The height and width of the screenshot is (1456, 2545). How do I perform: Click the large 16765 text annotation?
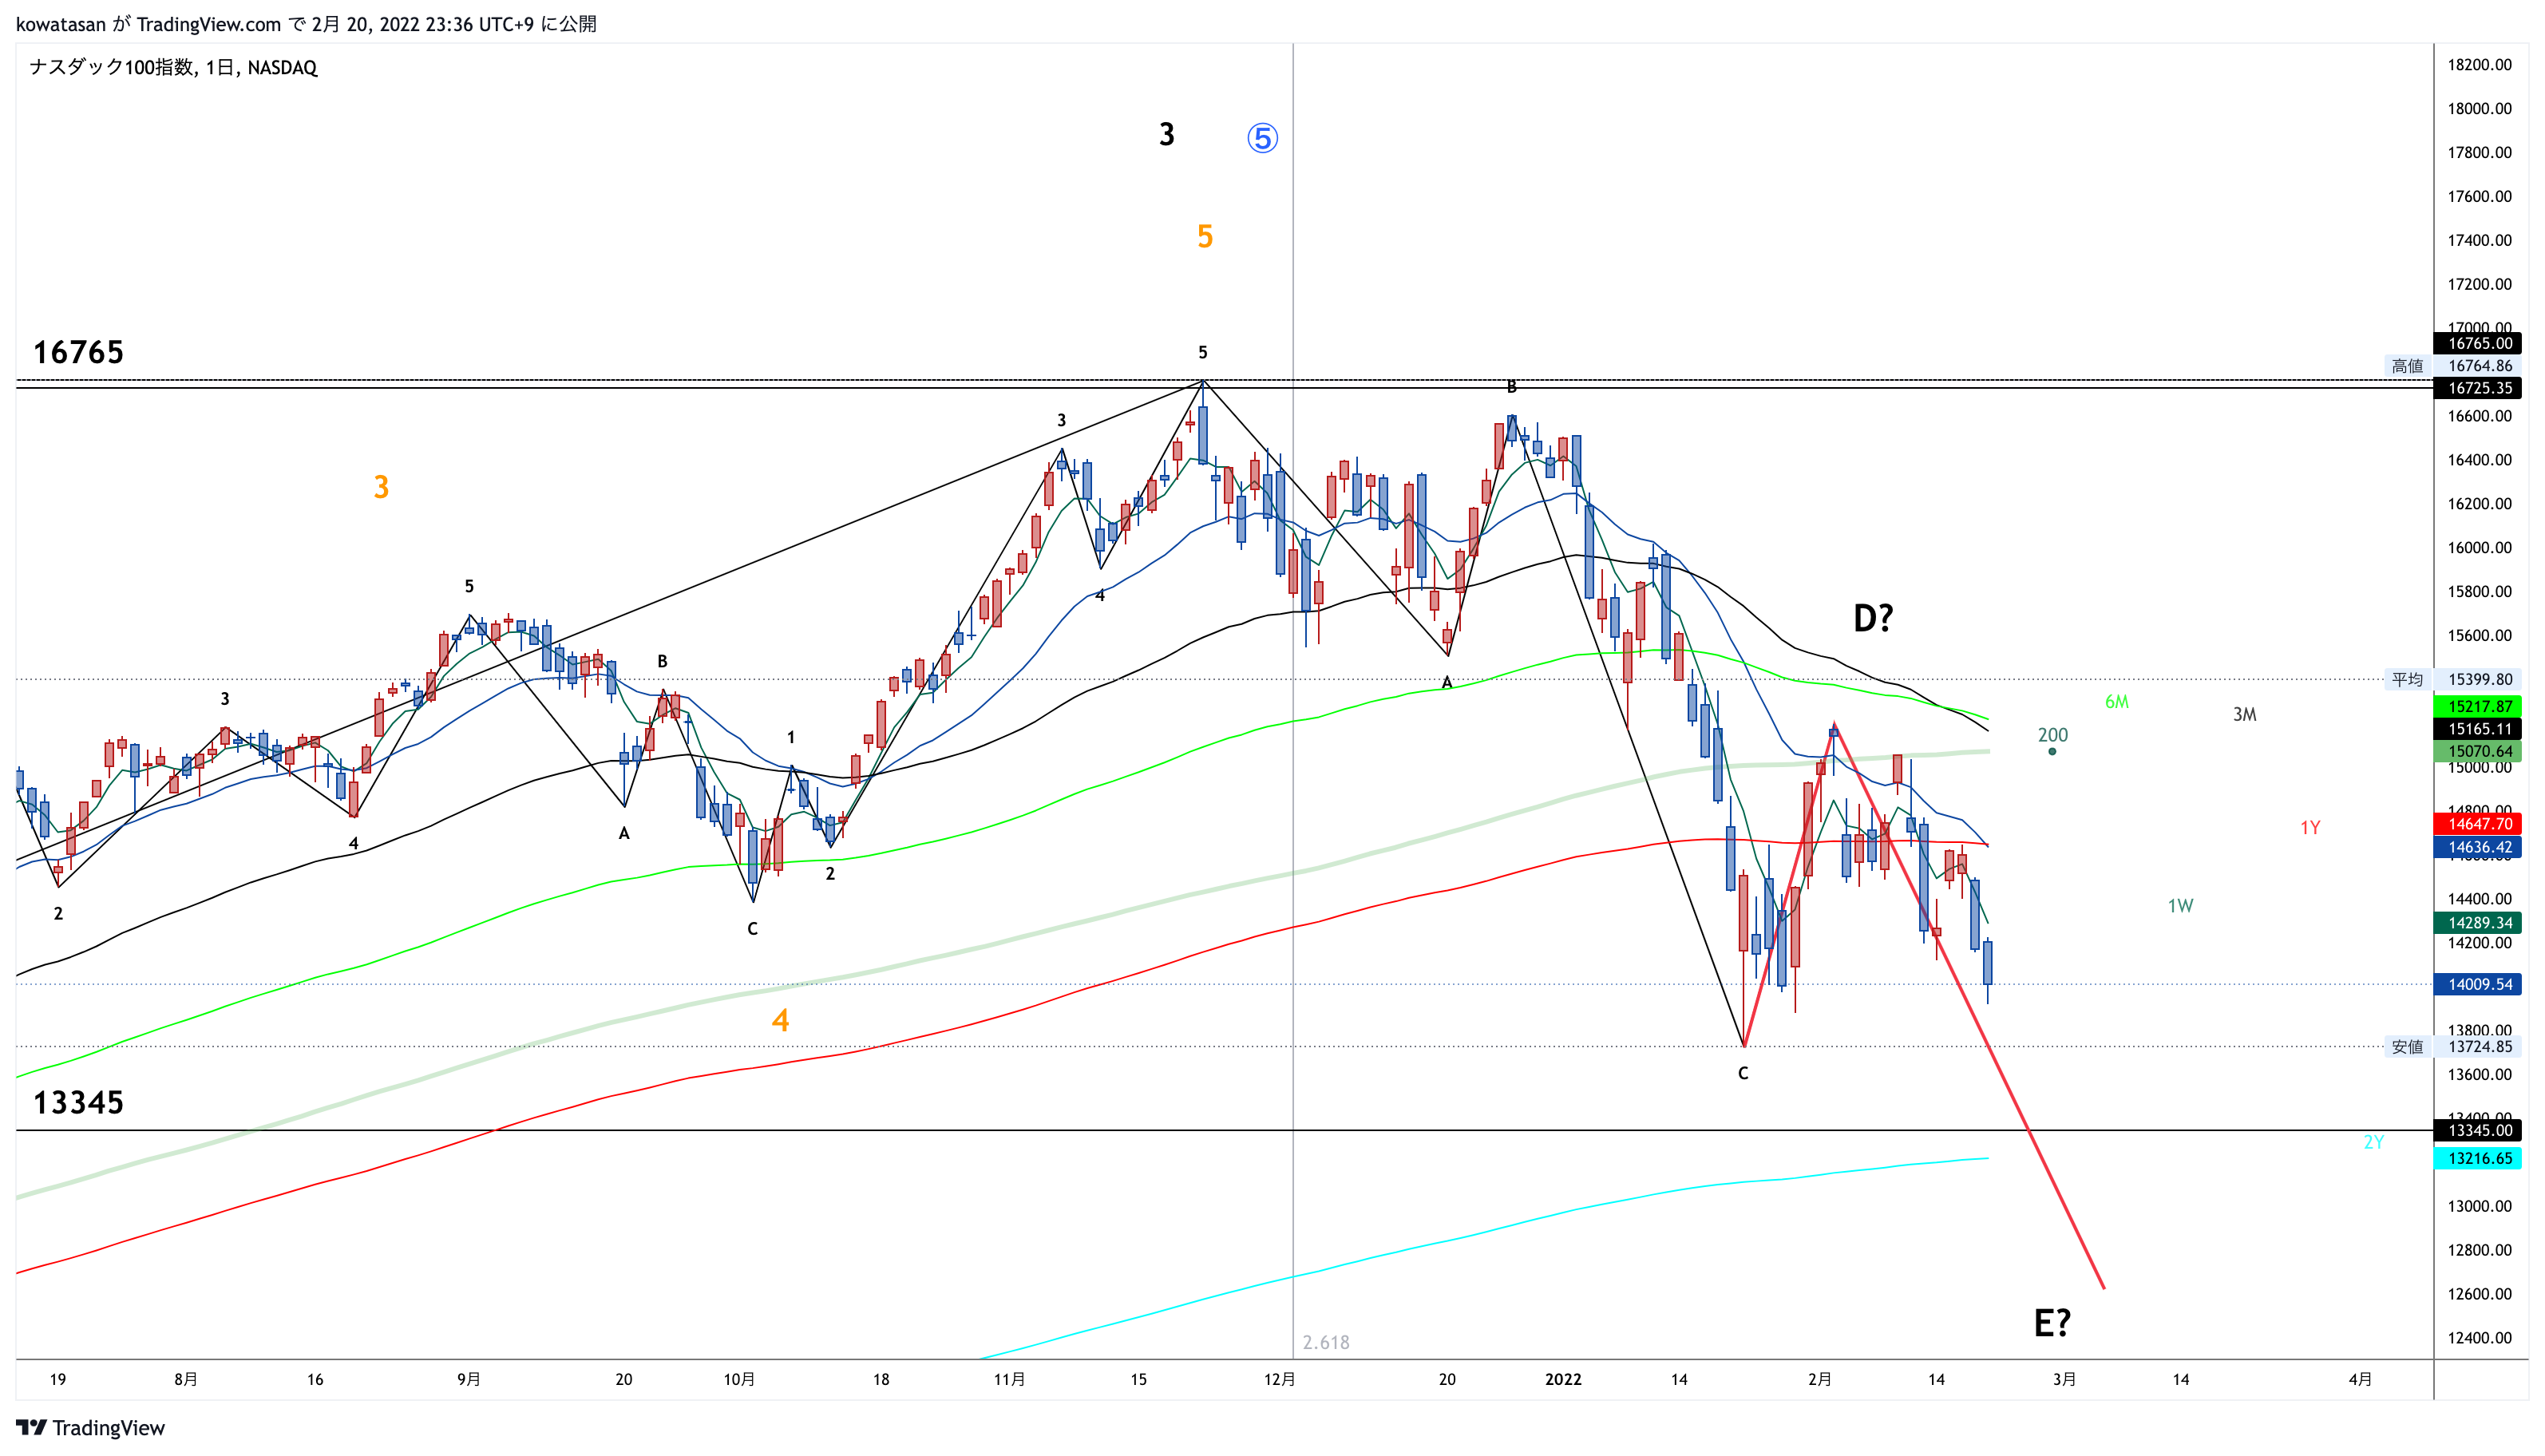point(78,352)
